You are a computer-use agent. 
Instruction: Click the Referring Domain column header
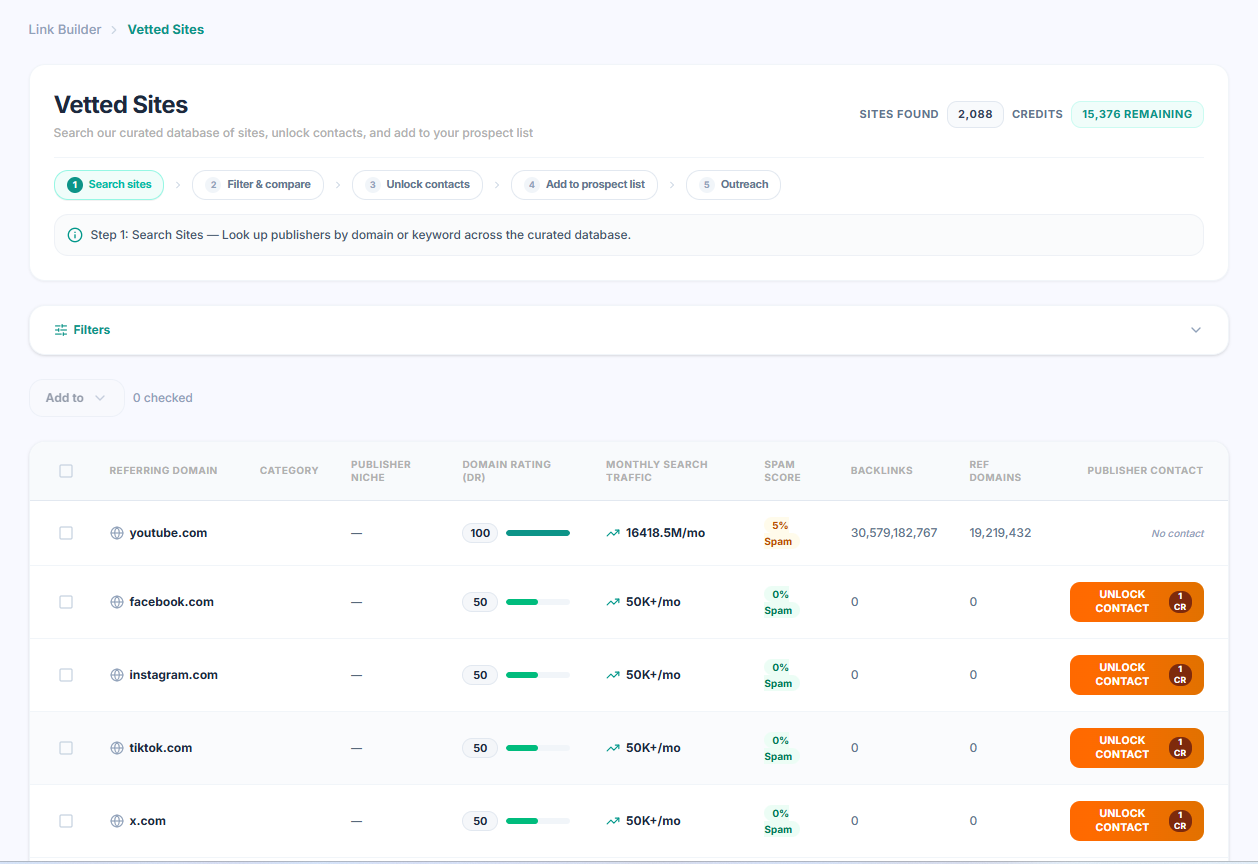click(163, 471)
